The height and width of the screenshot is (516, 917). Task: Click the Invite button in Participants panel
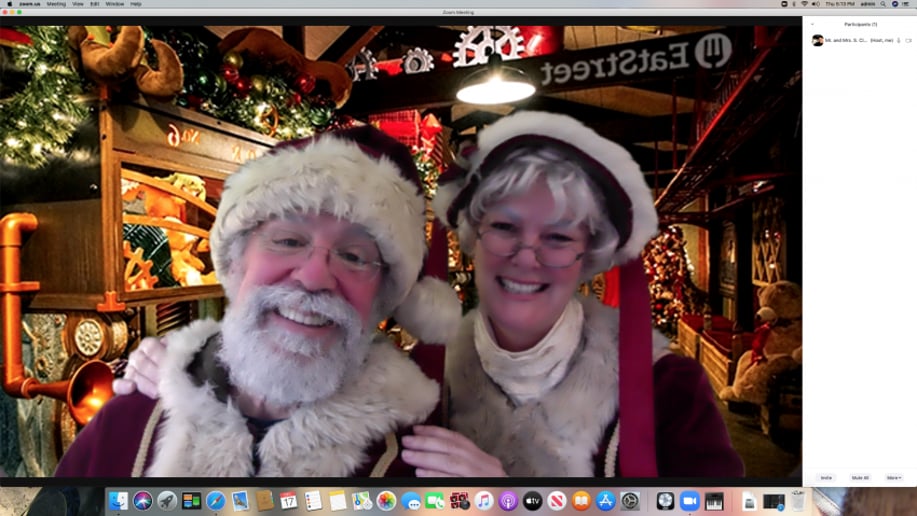coord(826,478)
